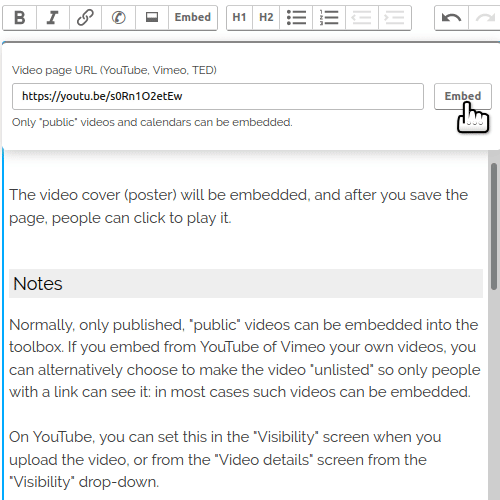The height and width of the screenshot is (500, 500).
Task: Insert an image using picture icon
Action: click(x=152, y=18)
